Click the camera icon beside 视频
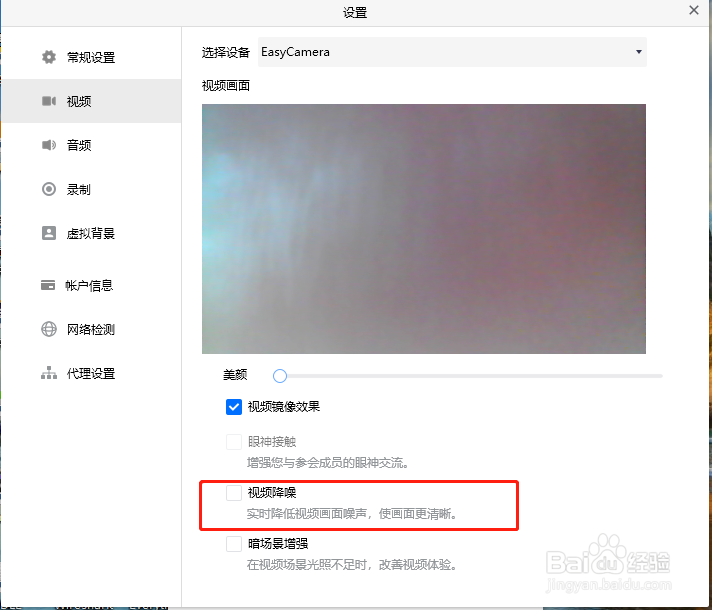 pos(49,101)
